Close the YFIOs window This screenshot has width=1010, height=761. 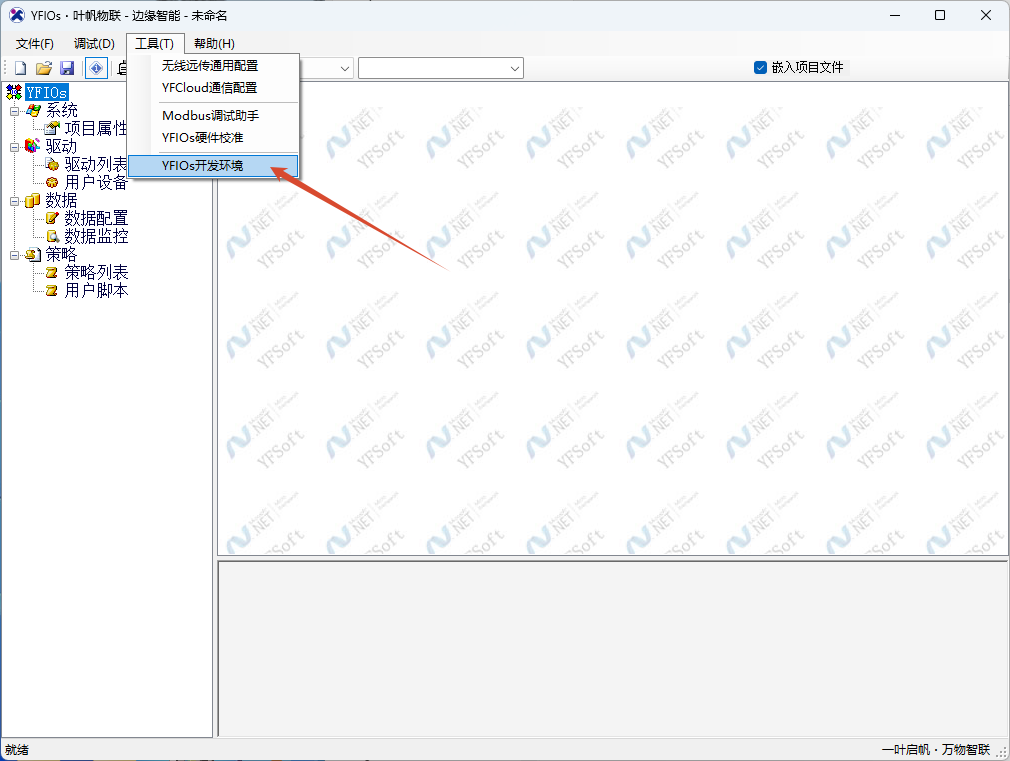pos(986,15)
